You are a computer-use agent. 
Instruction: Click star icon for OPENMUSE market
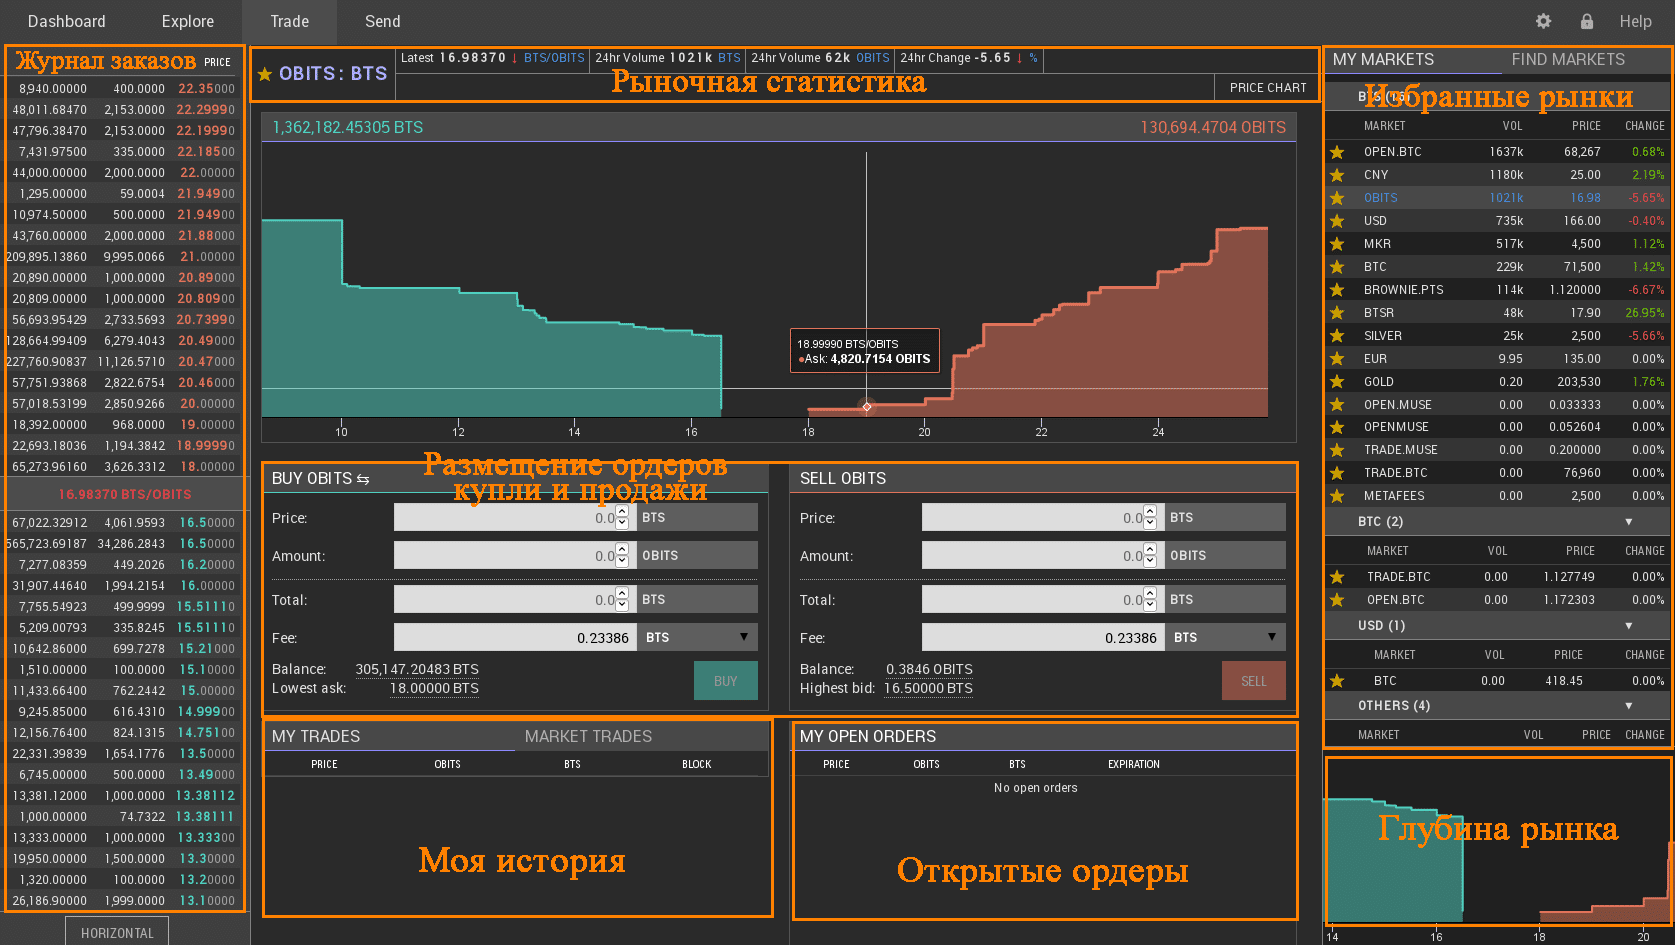[x=1337, y=427]
